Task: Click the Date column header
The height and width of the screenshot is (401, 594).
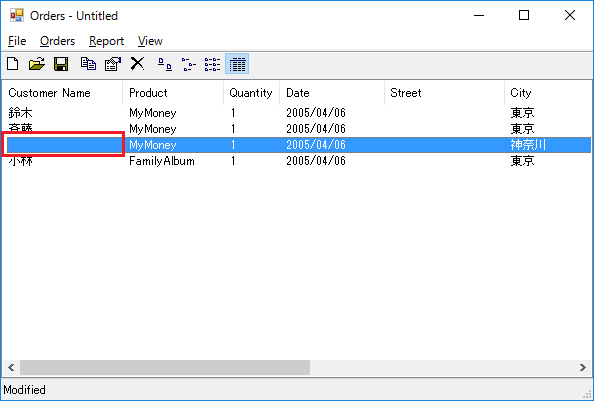Action: 332,93
